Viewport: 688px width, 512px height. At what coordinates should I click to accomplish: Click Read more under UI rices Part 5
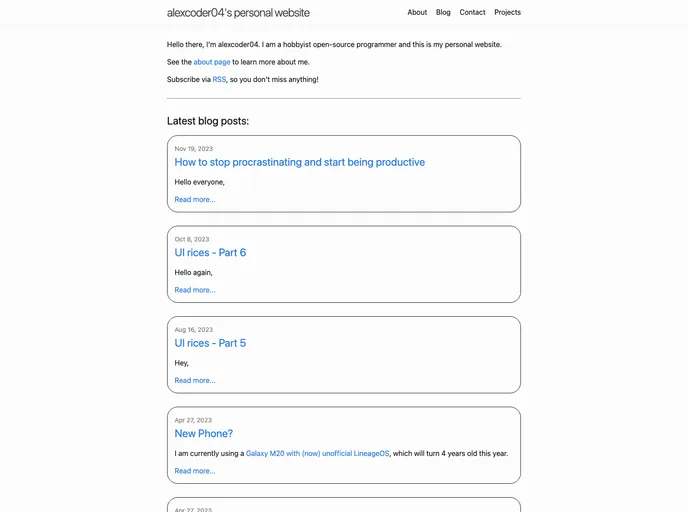tap(195, 380)
